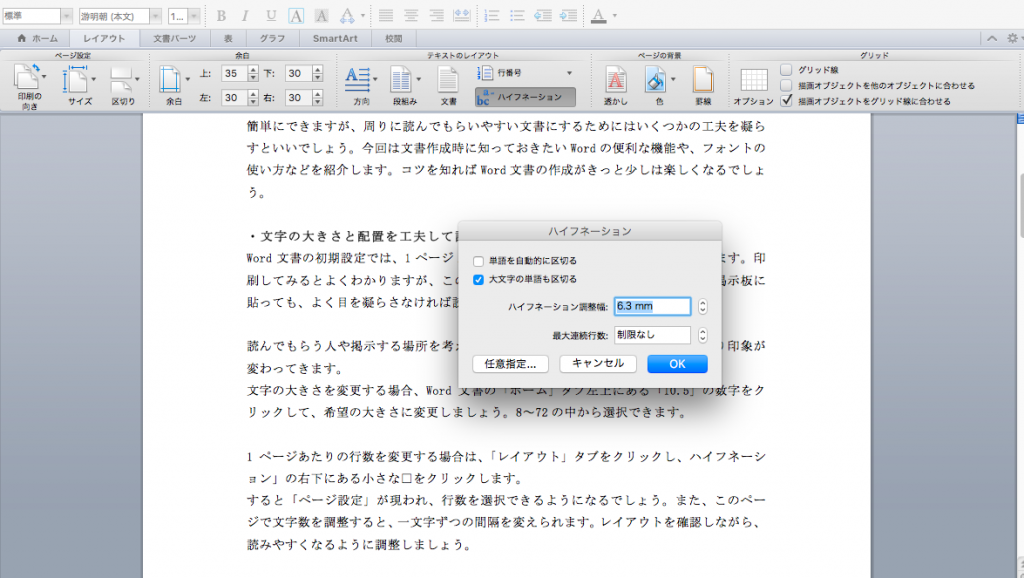Click the text direction (方向) icon
Screen dimensions: 1024x578
(x=357, y=80)
